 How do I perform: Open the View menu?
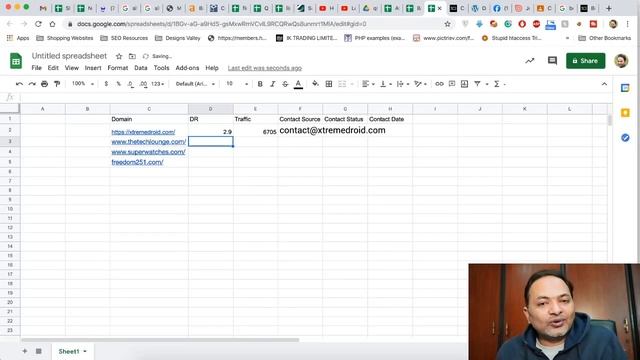(71, 68)
